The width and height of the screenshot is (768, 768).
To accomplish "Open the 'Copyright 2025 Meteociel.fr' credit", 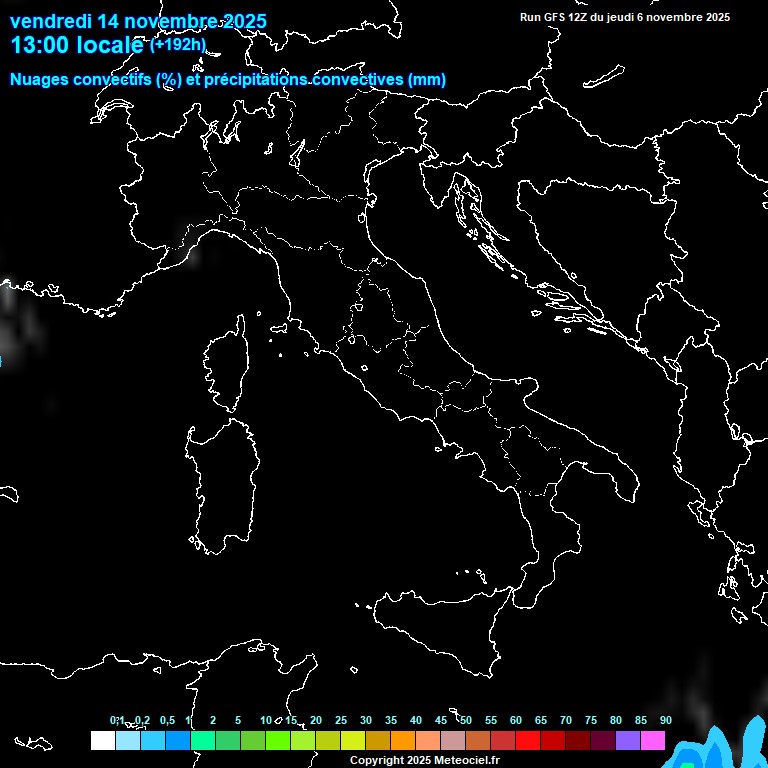I will (x=425, y=760).
